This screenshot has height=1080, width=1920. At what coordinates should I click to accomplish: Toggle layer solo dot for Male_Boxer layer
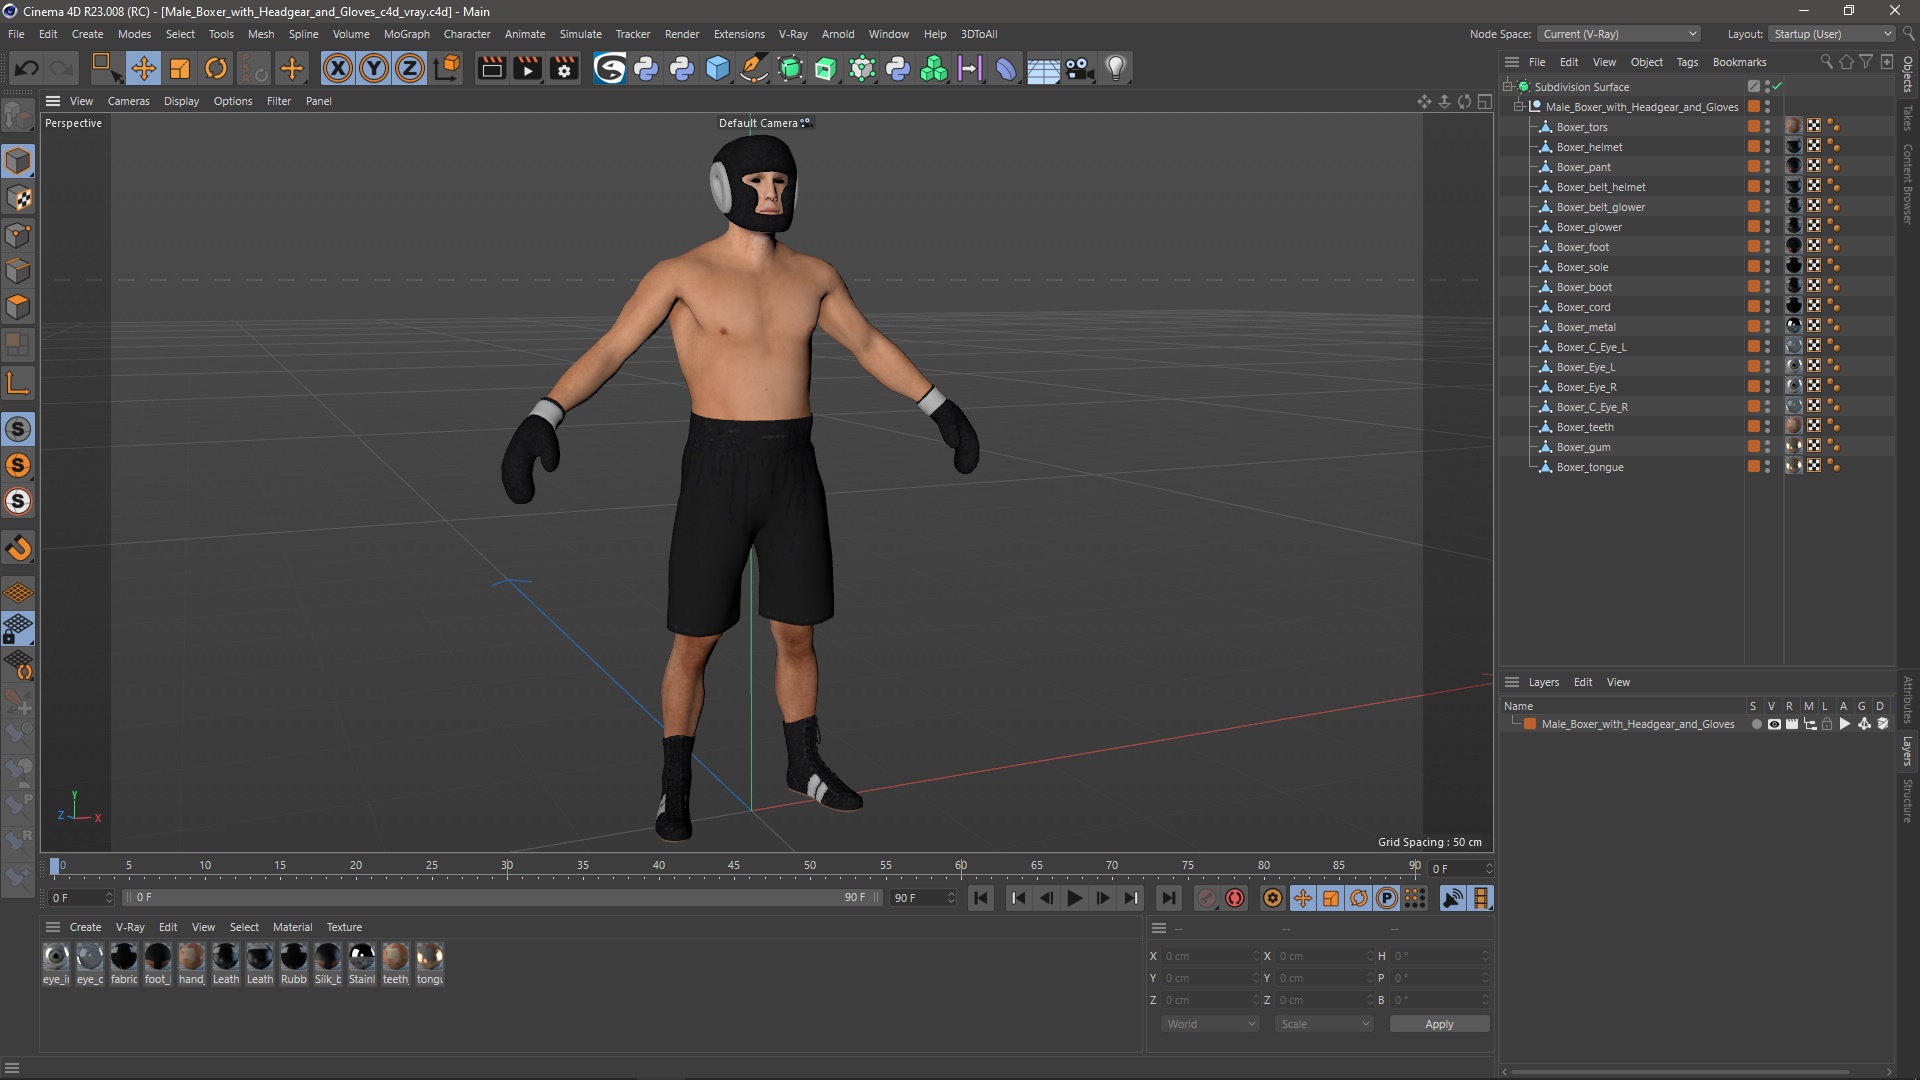1756,724
